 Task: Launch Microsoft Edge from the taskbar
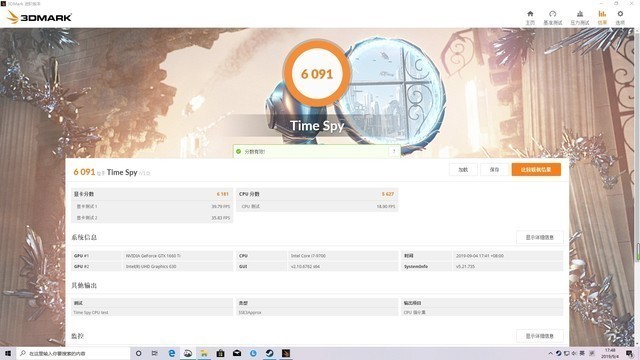[171, 353]
